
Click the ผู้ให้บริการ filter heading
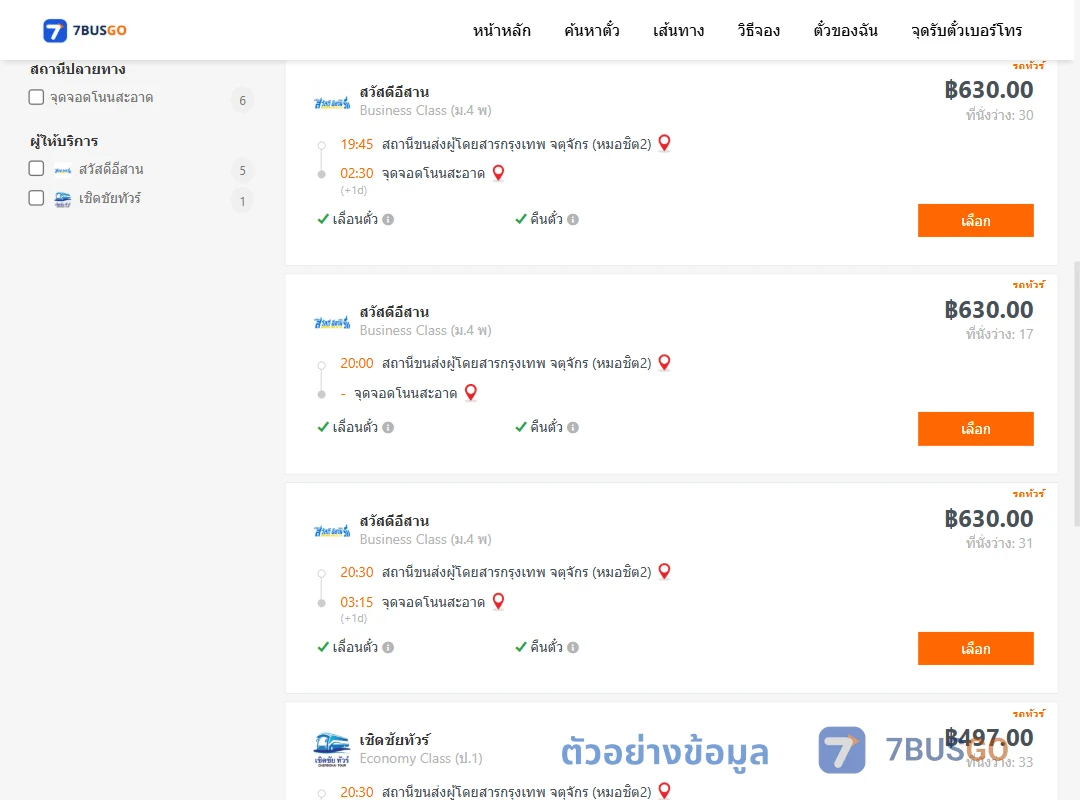coord(64,141)
